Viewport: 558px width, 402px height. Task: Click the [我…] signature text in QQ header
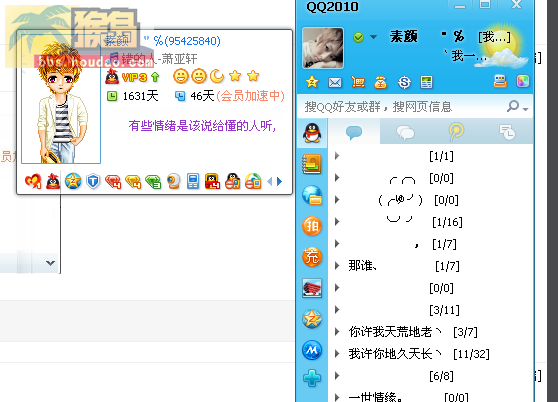tap(494, 37)
